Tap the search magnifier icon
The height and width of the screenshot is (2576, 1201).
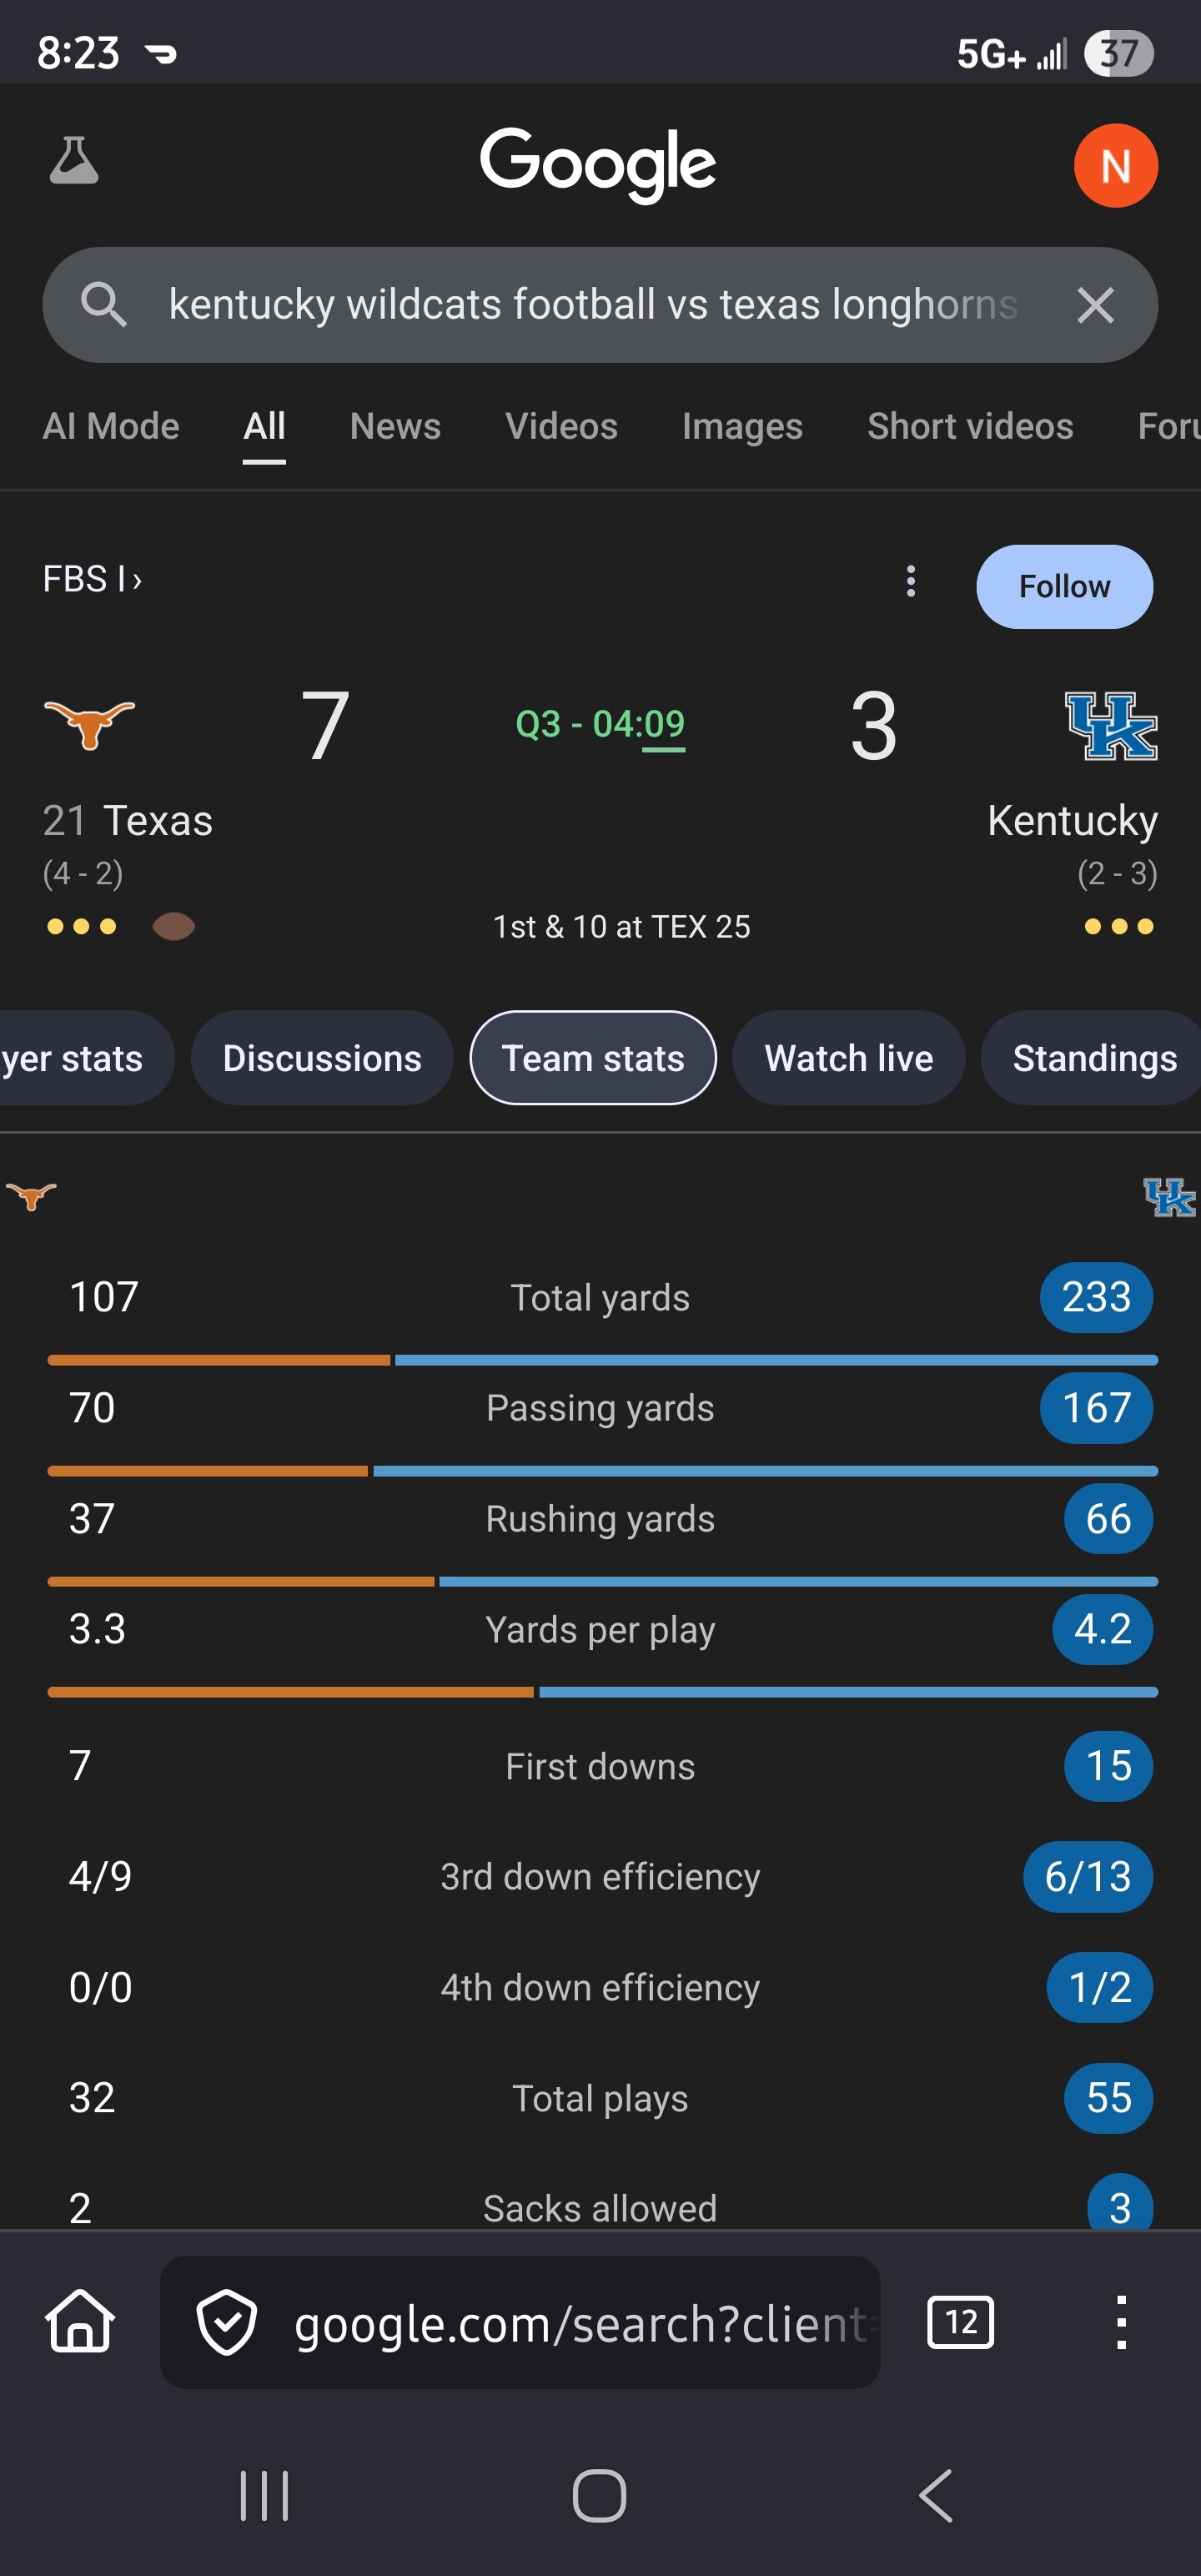pyautogui.click(x=104, y=304)
